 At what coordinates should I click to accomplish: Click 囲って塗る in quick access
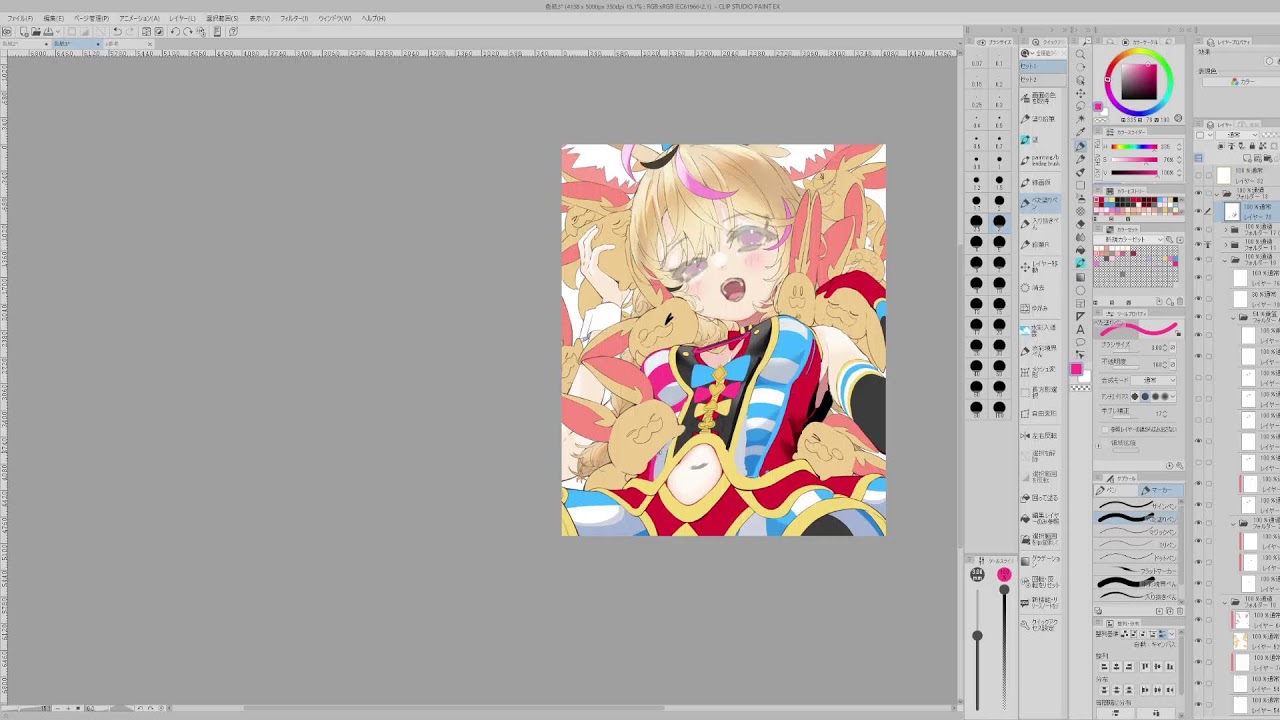tap(1044, 497)
